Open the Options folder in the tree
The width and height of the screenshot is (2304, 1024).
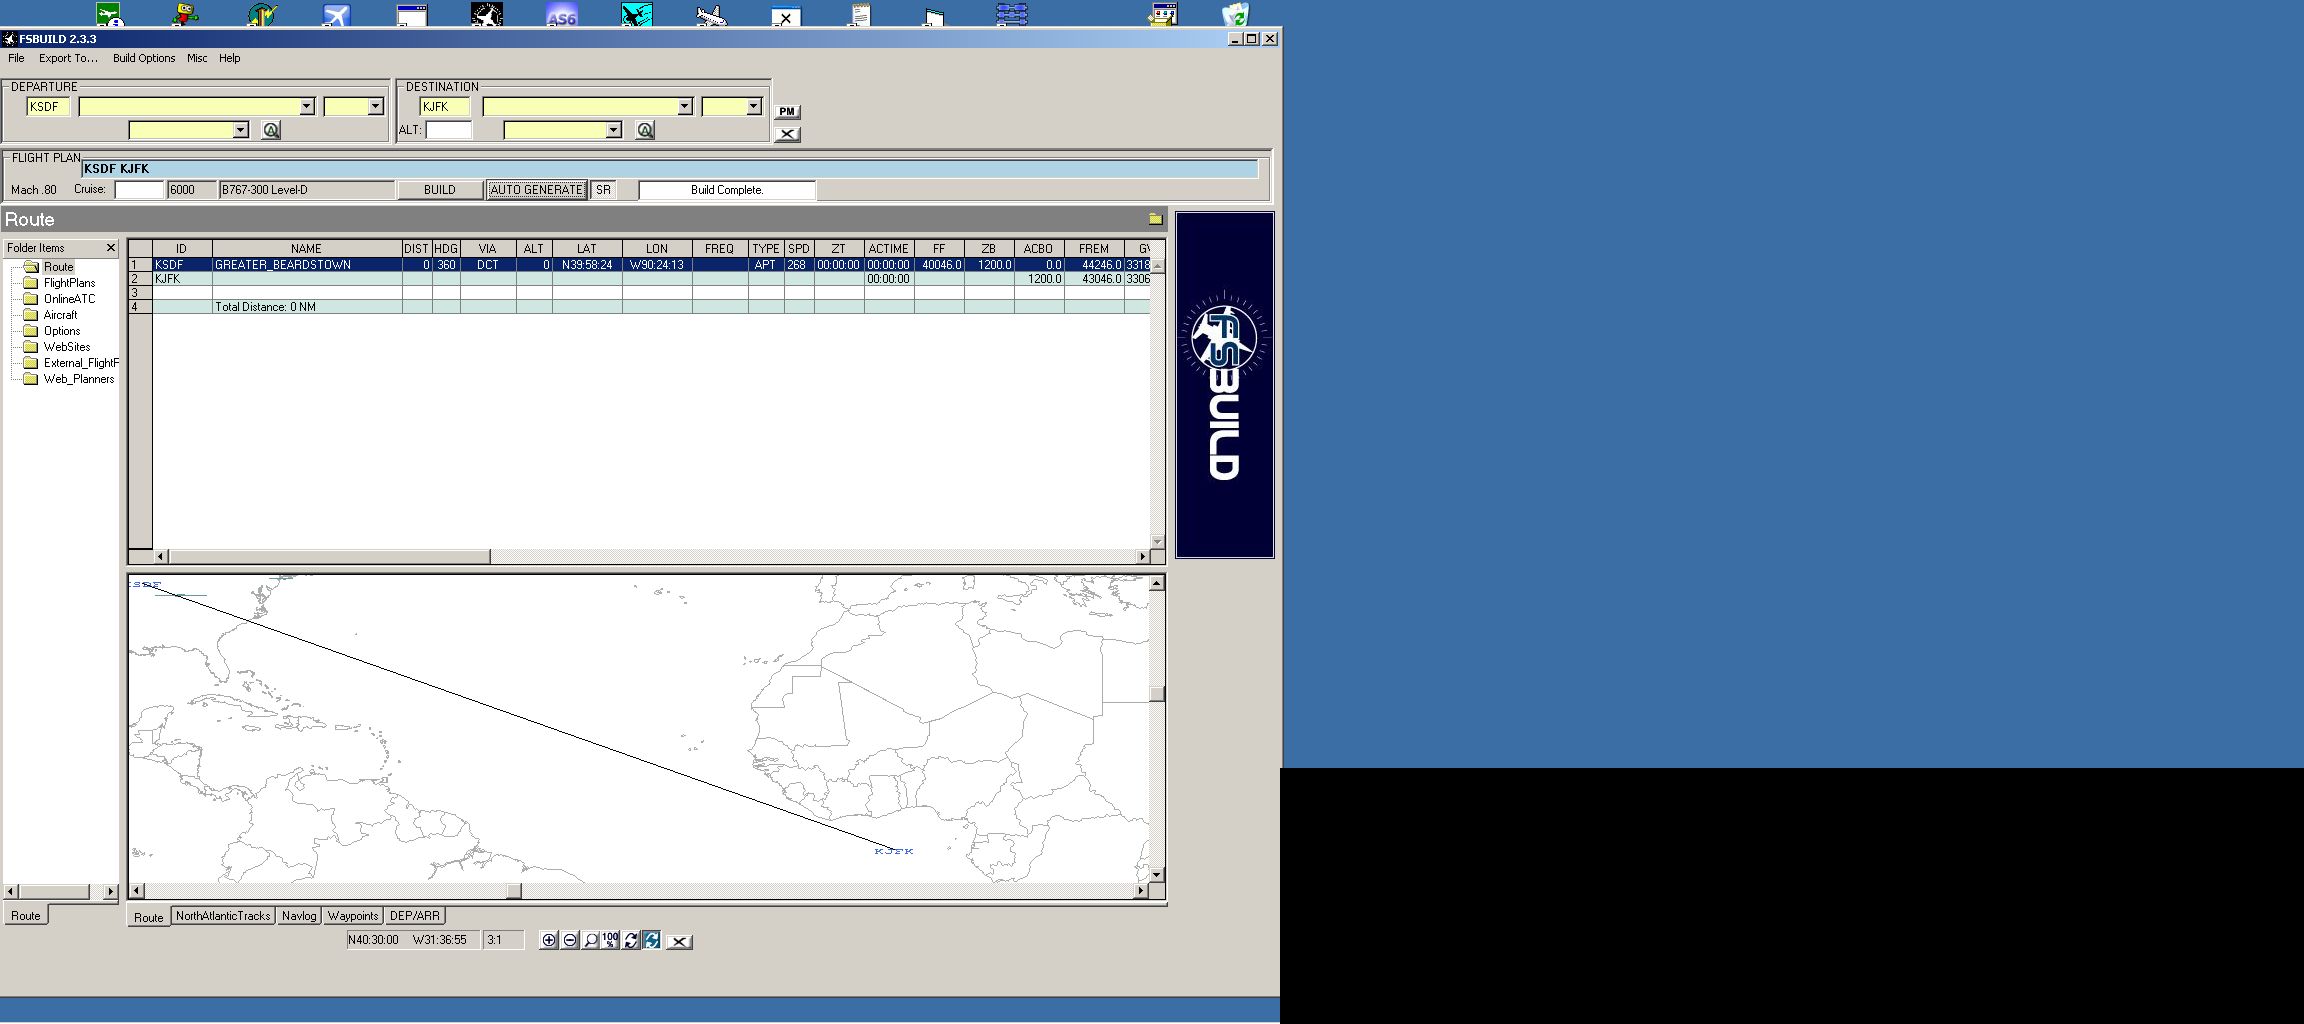point(62,331)
